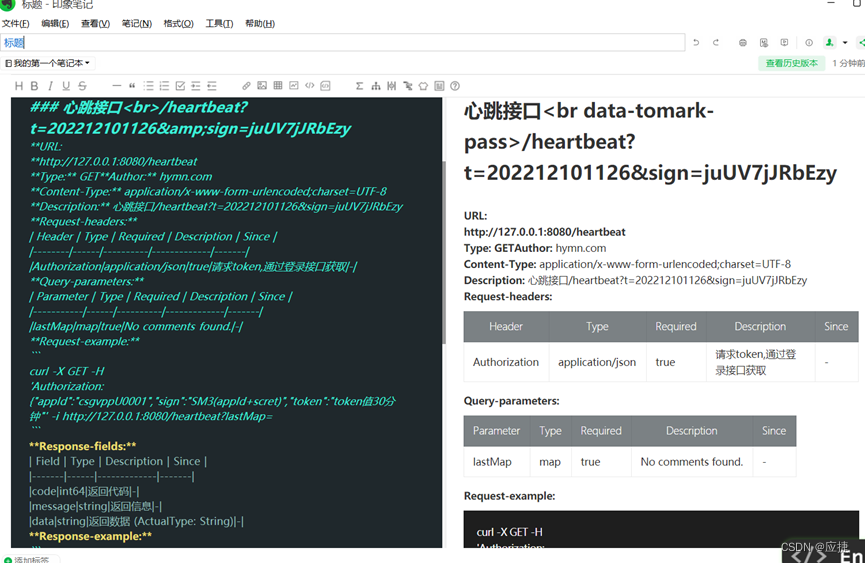Screen dimensions: 865x563
Task: Insert a code block with boxed code icon
Action: click(325, 85)
